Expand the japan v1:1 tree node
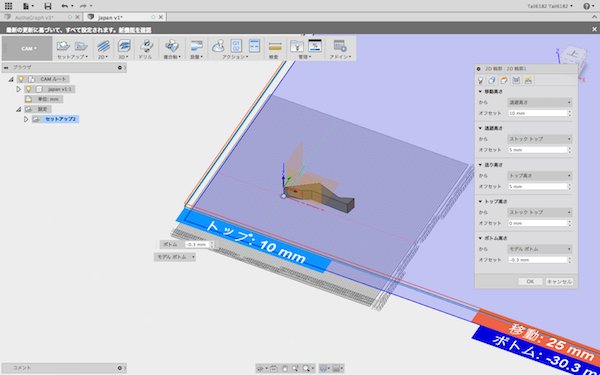The image size is (600, 375). pyautogui.click(x=18, y=89)
